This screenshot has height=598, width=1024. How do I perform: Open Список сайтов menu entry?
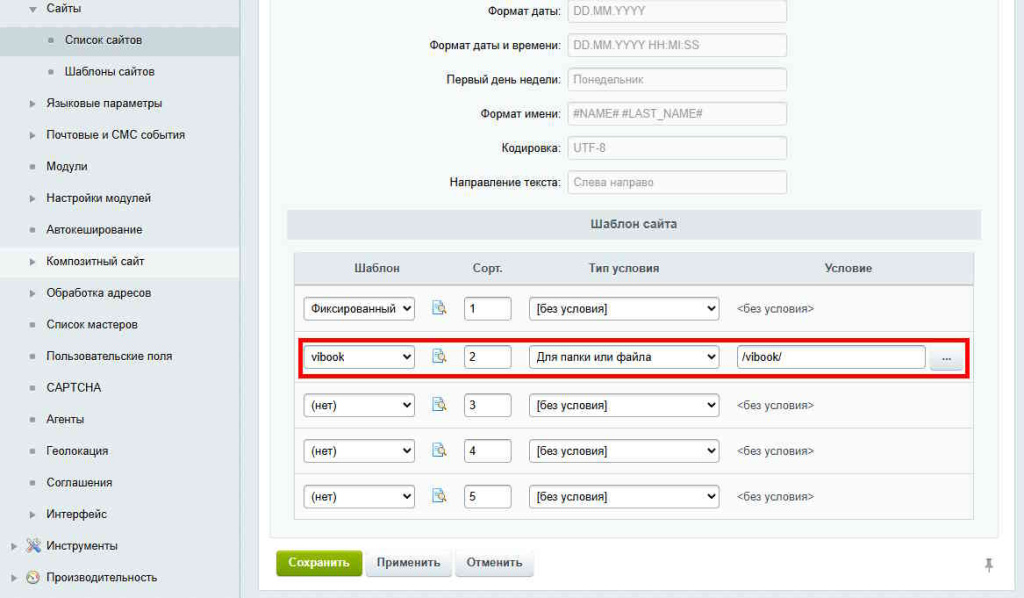pos(103,40)
